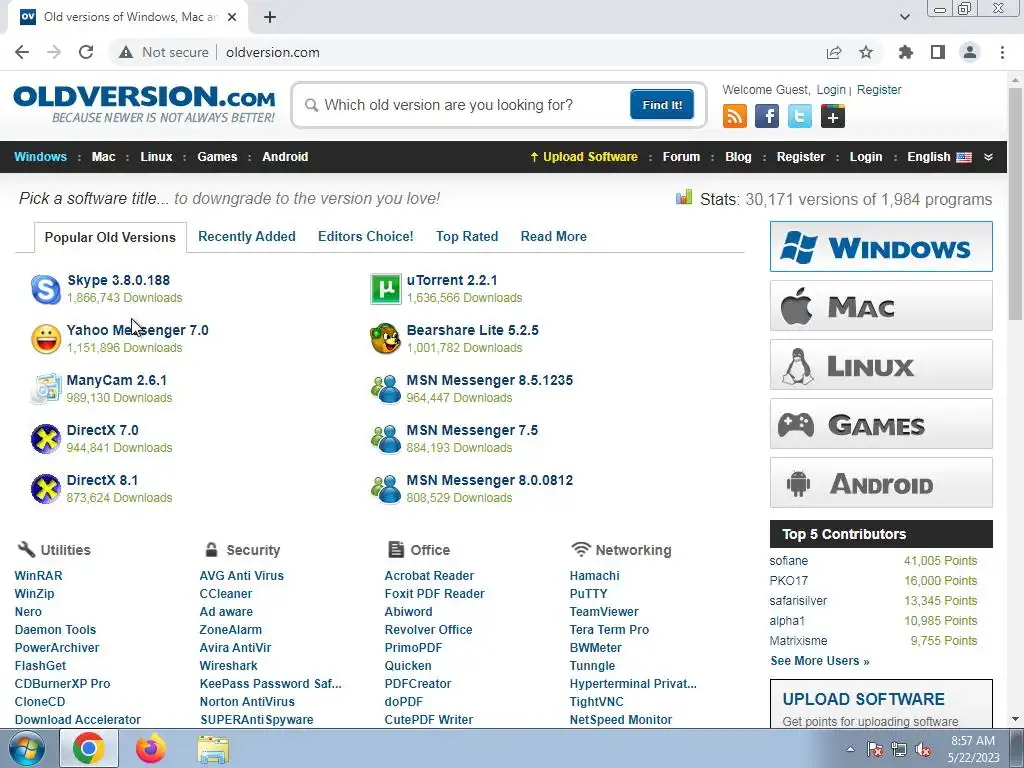Viewport: 1024px width, 768px height.
Task: Click See More Users link
Action: click(x=820, y=661)
